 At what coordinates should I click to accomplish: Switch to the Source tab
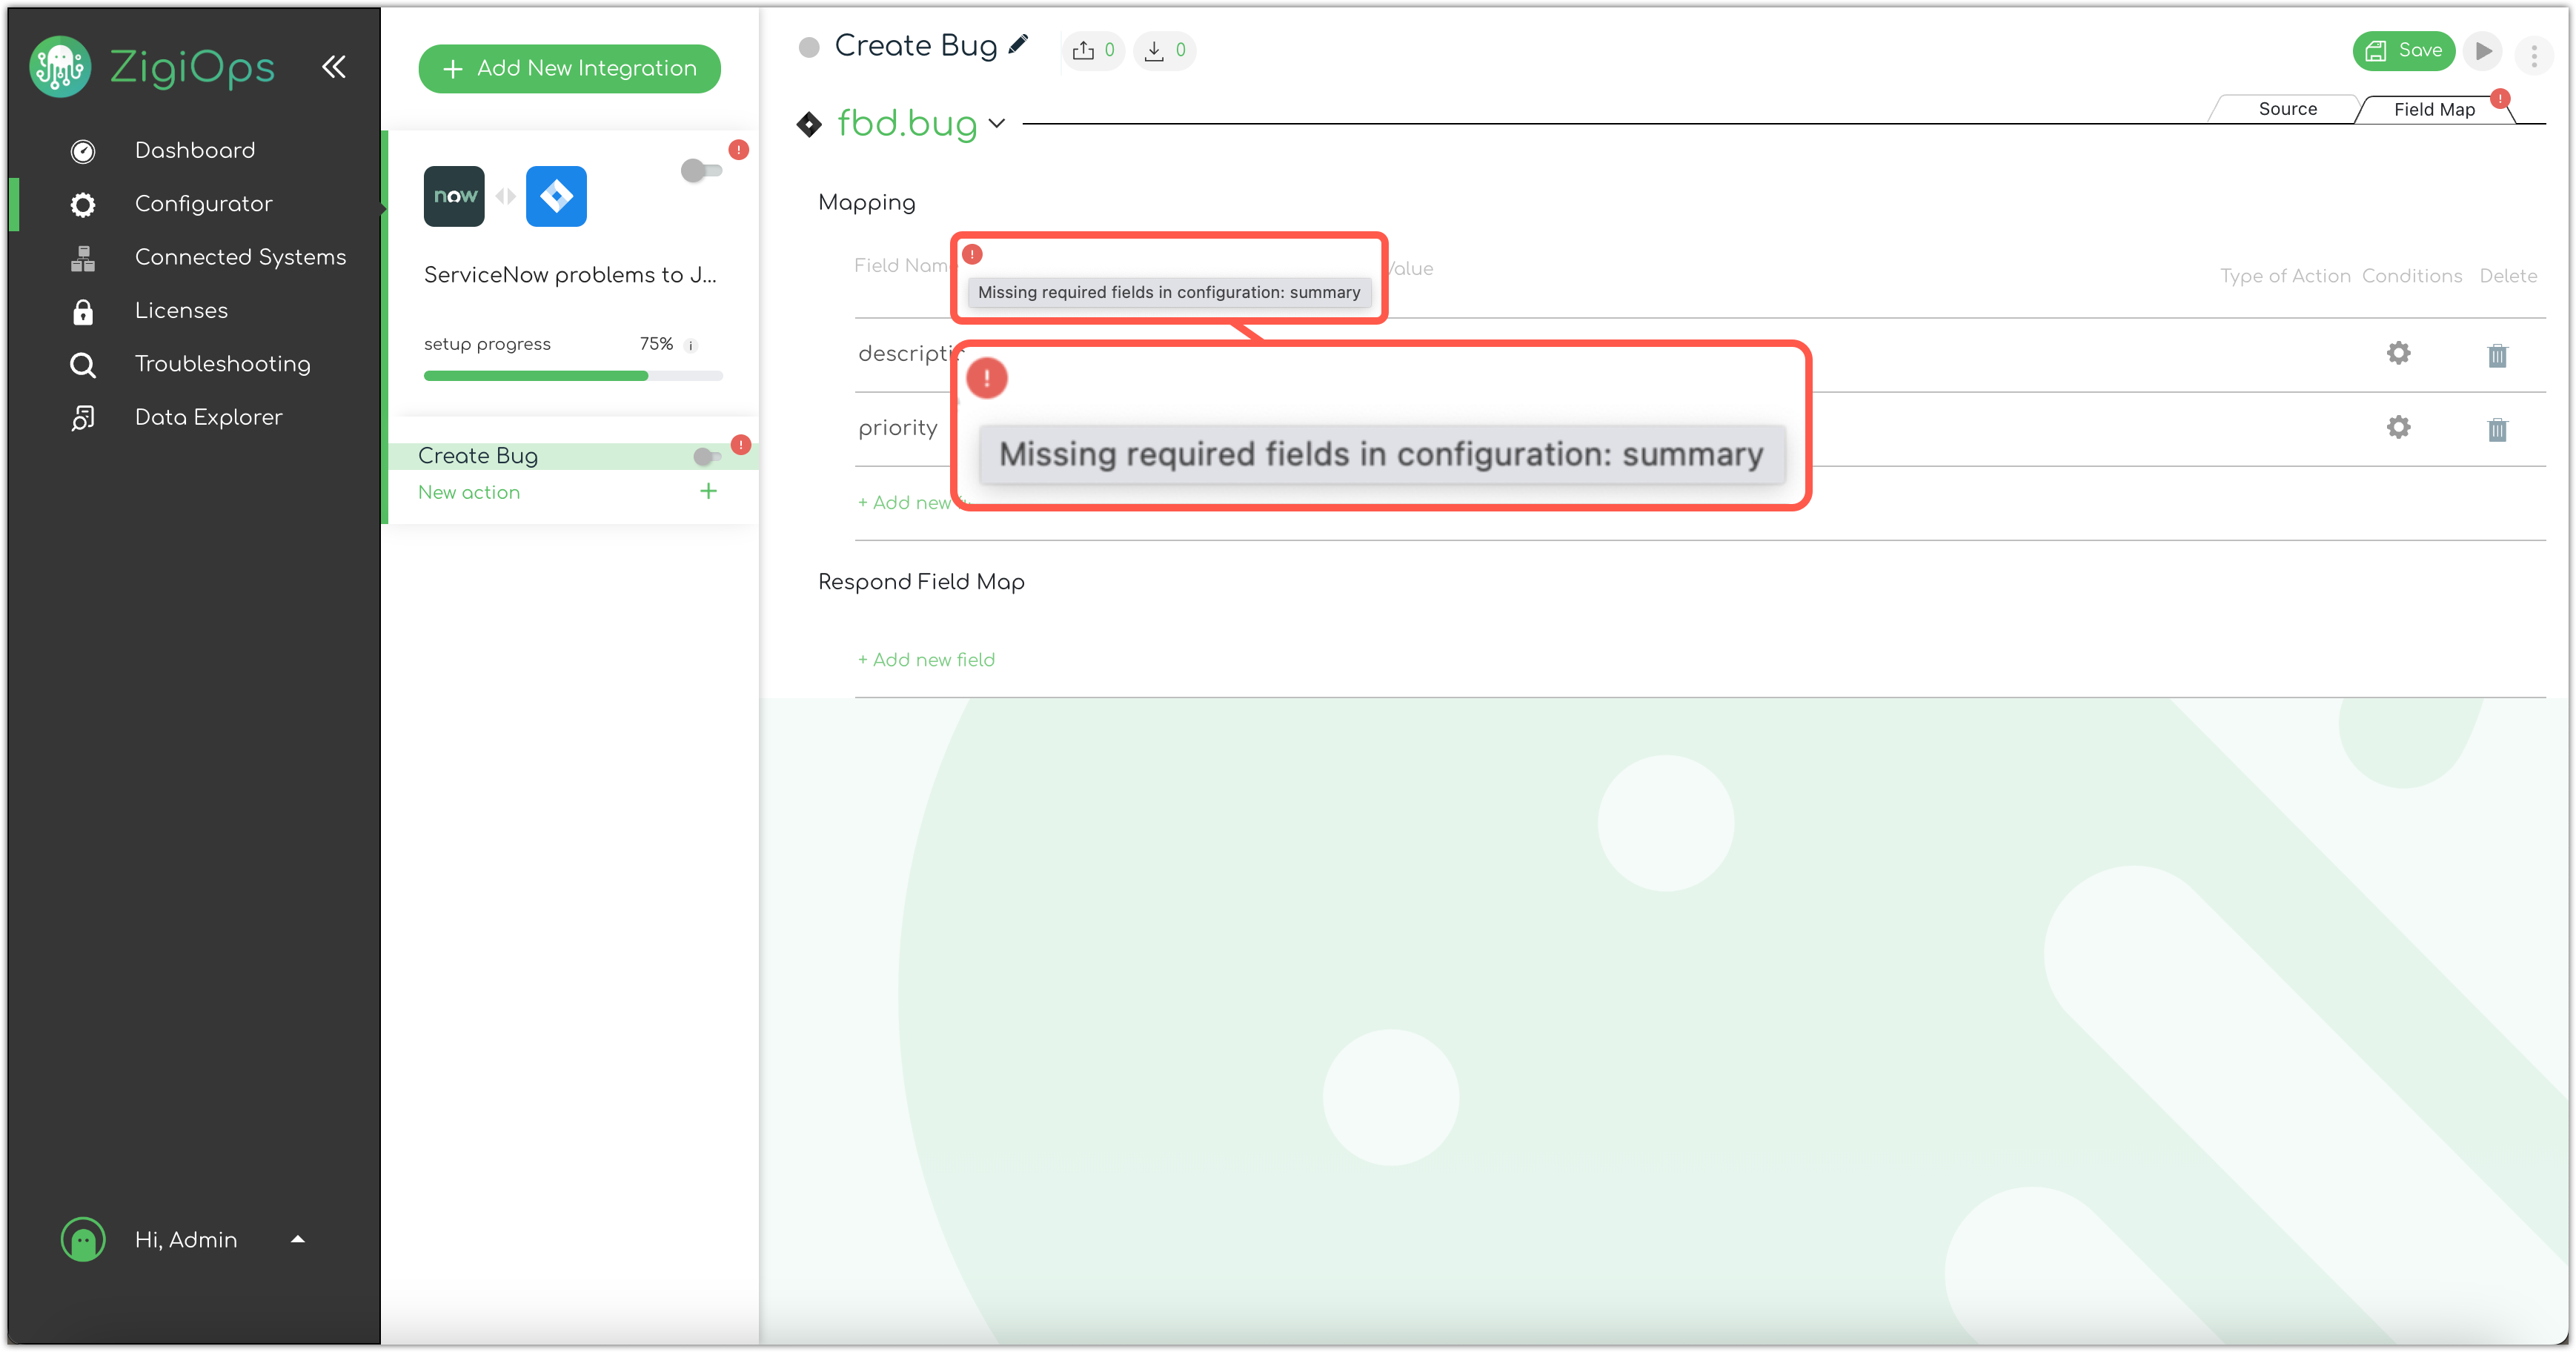point(2286,108)
